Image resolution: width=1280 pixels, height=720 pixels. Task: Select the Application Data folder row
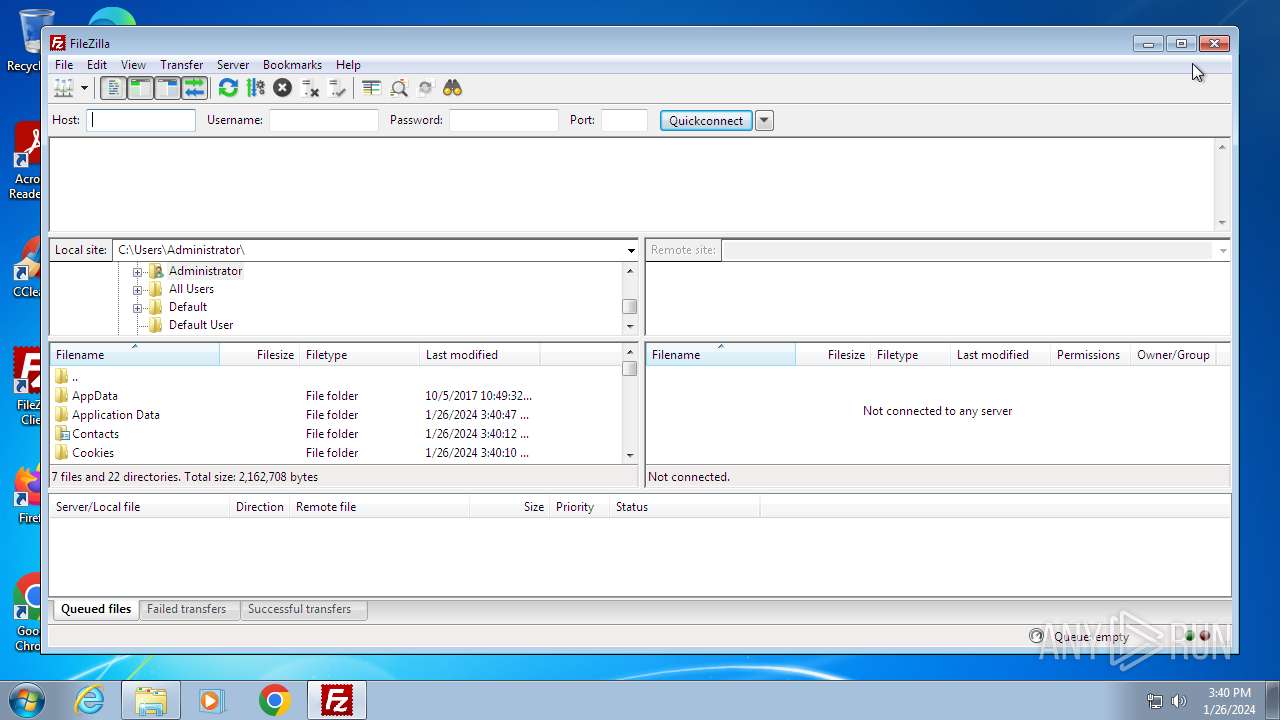pyautogui.click(x=335, y=415)
